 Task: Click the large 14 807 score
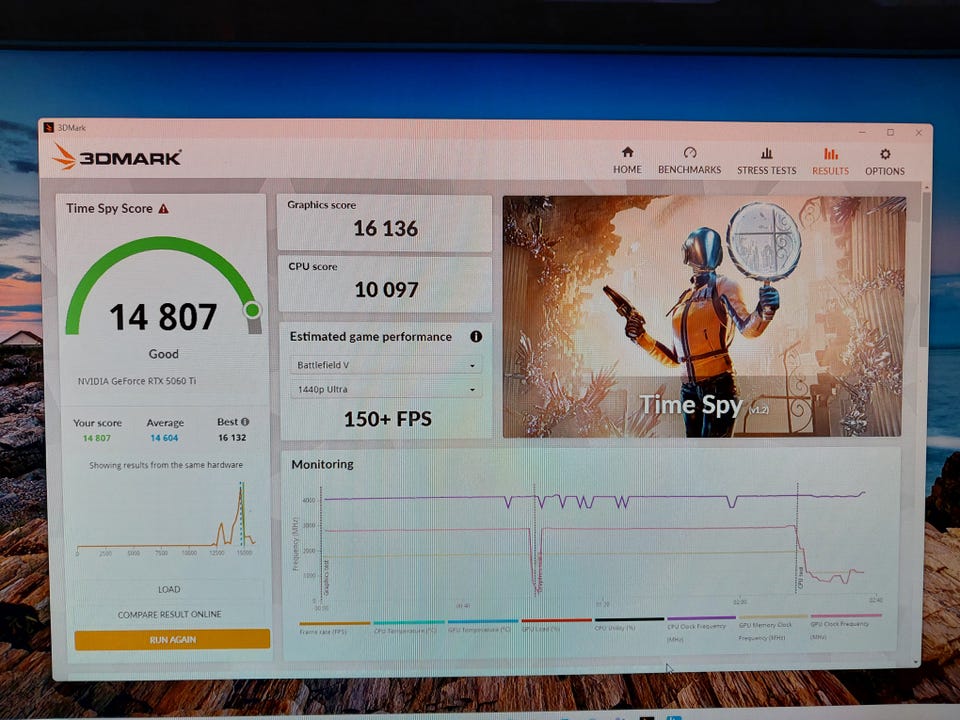[163, 317]
